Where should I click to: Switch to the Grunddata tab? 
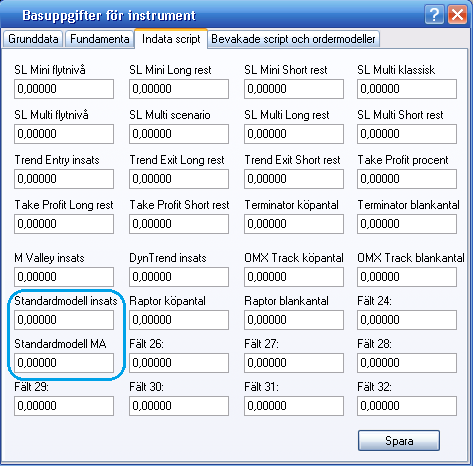point(33,39)
